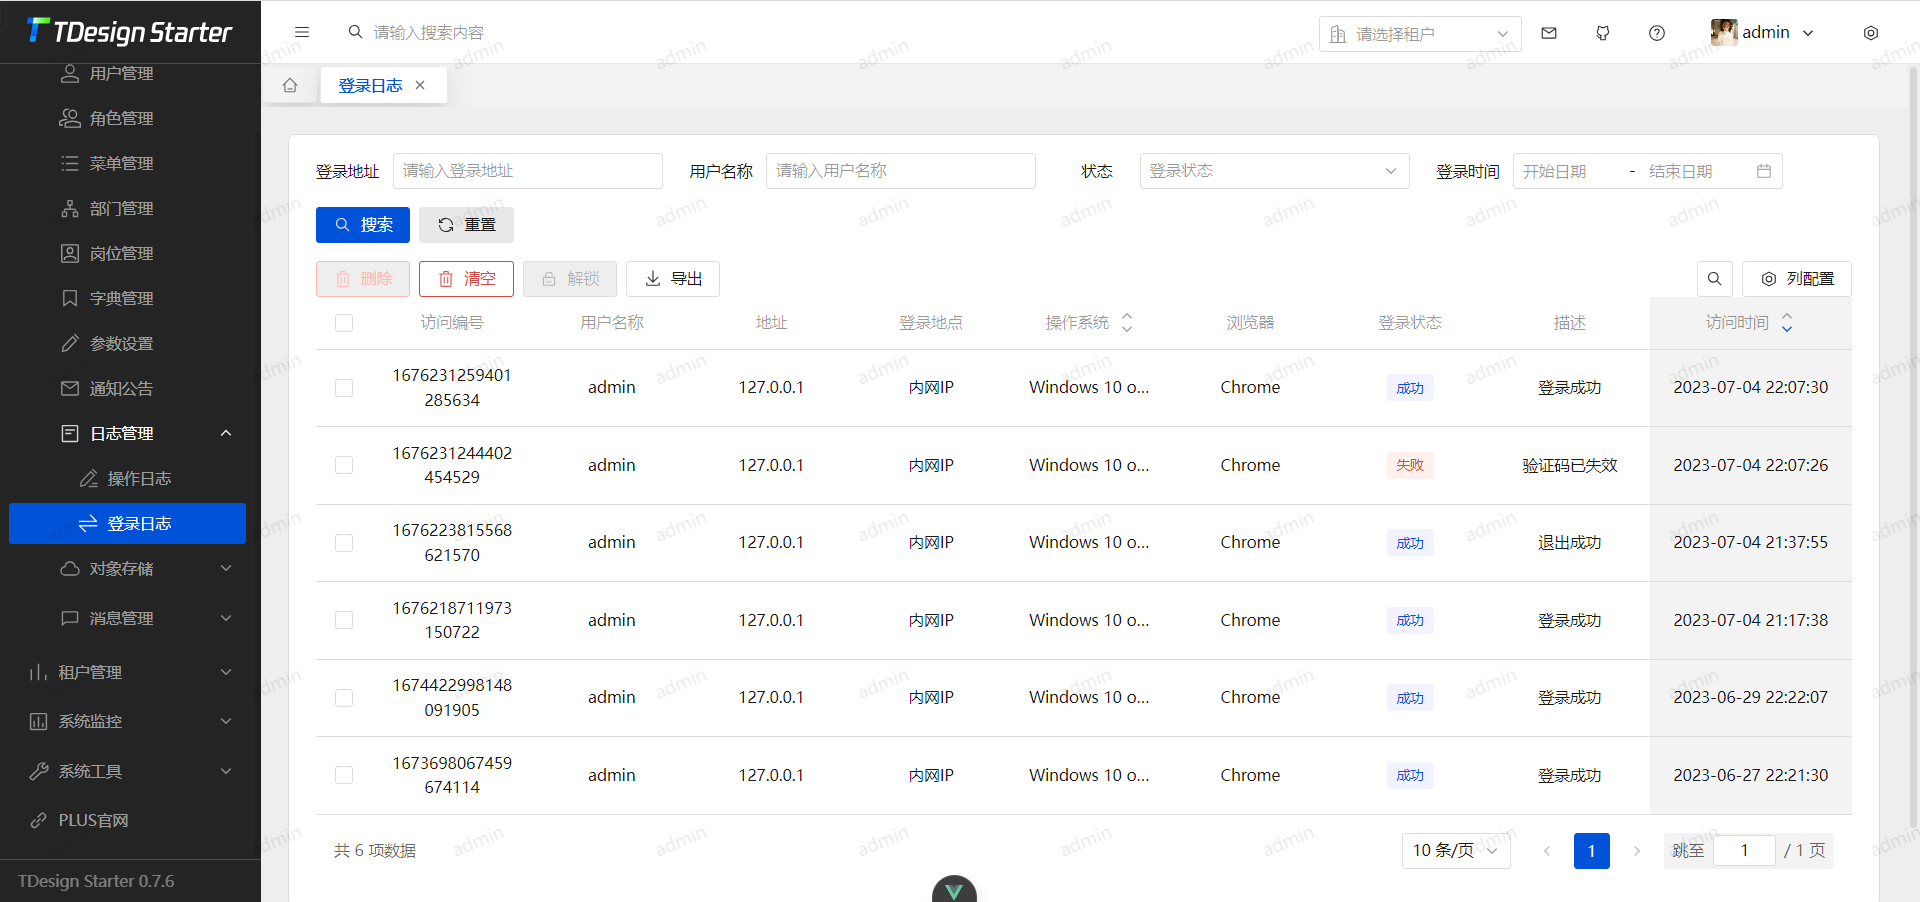Close the 登录日志 tab
The height and width of the screenshot is (902, 1920).
coord(420,85)
